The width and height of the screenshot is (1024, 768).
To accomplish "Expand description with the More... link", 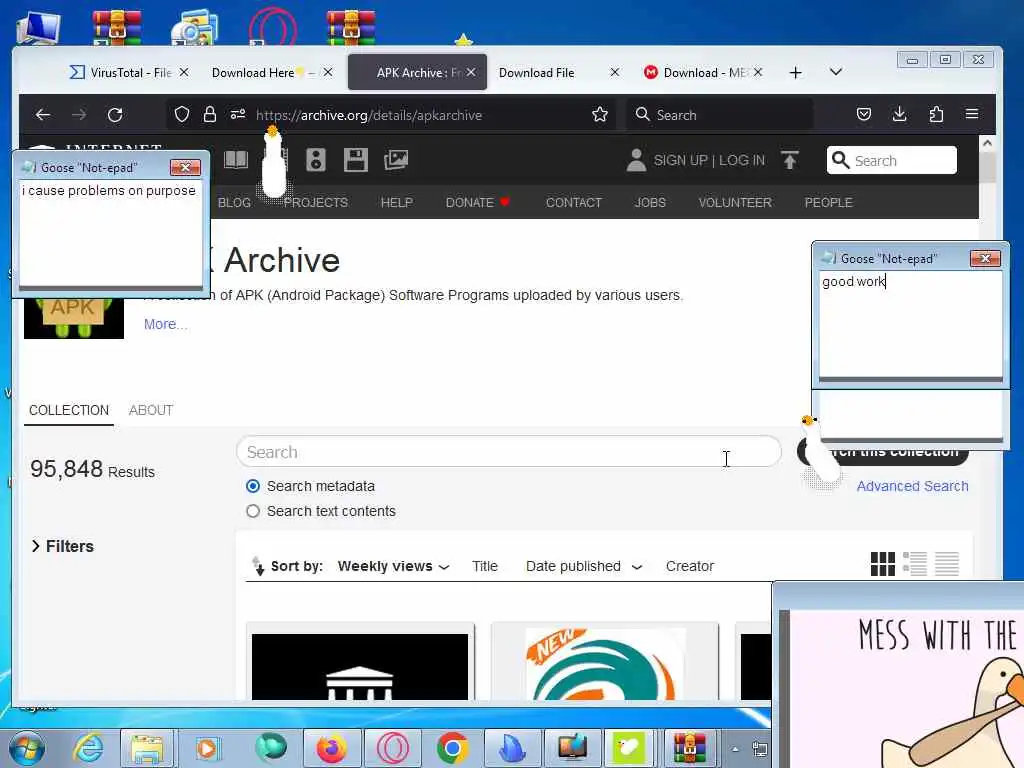I will point(165,324).
